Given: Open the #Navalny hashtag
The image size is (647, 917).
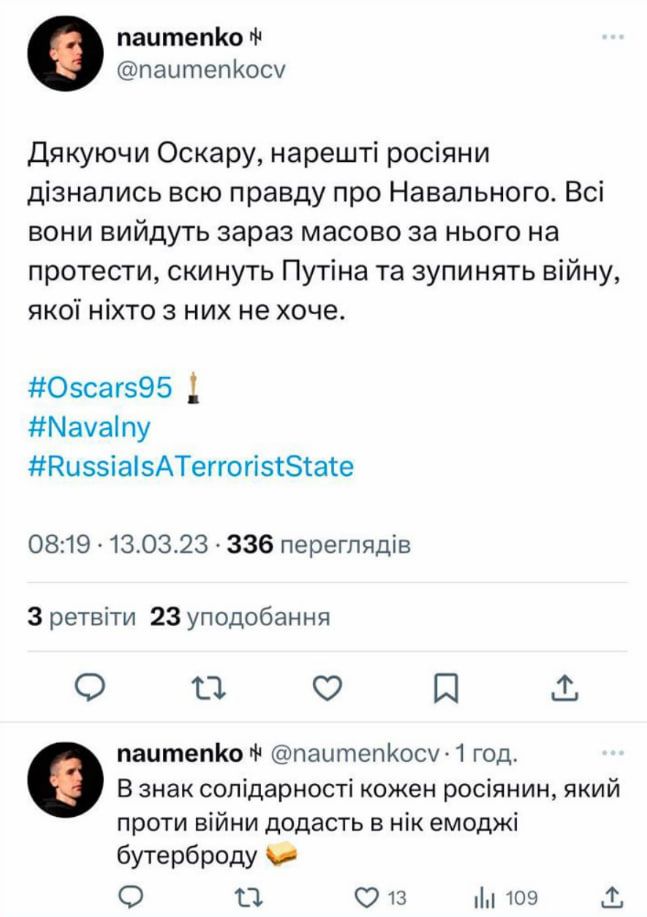Looking at the screenshot, I should [90, 427].
